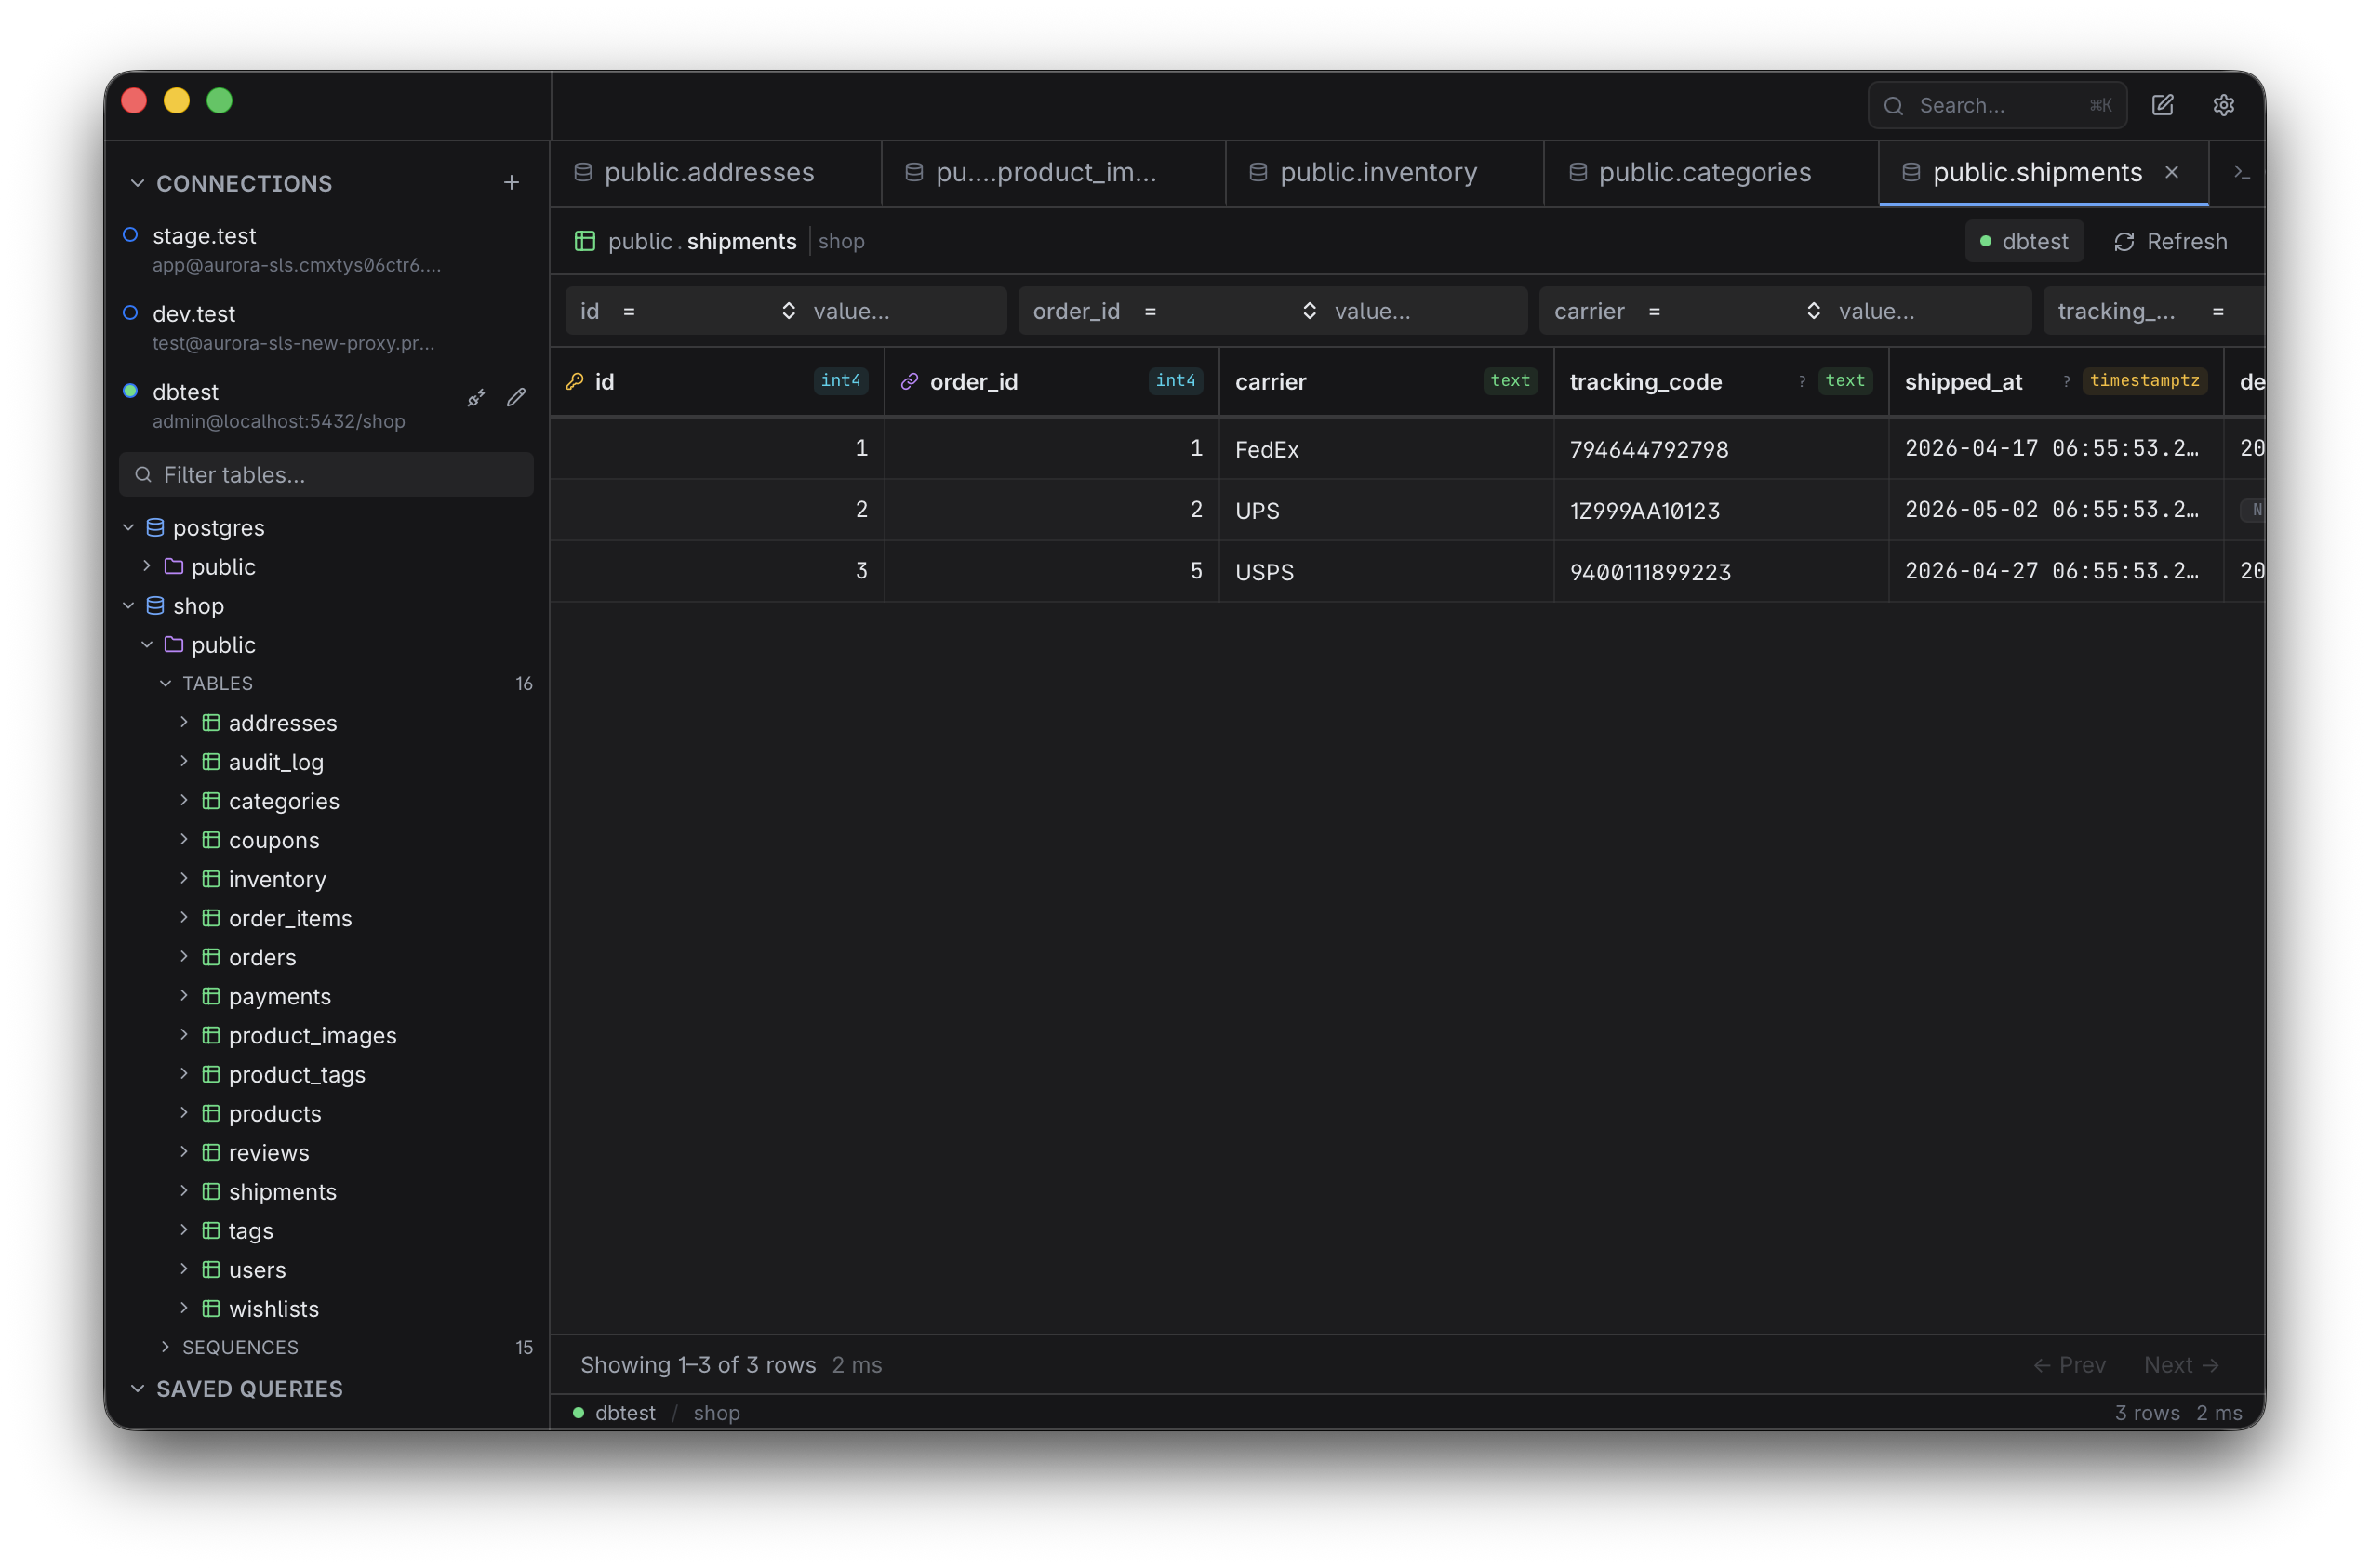Expand the SEQUENCES group
Image resolution: width=2370 pixels, height=1568 pixels.
165,1347
